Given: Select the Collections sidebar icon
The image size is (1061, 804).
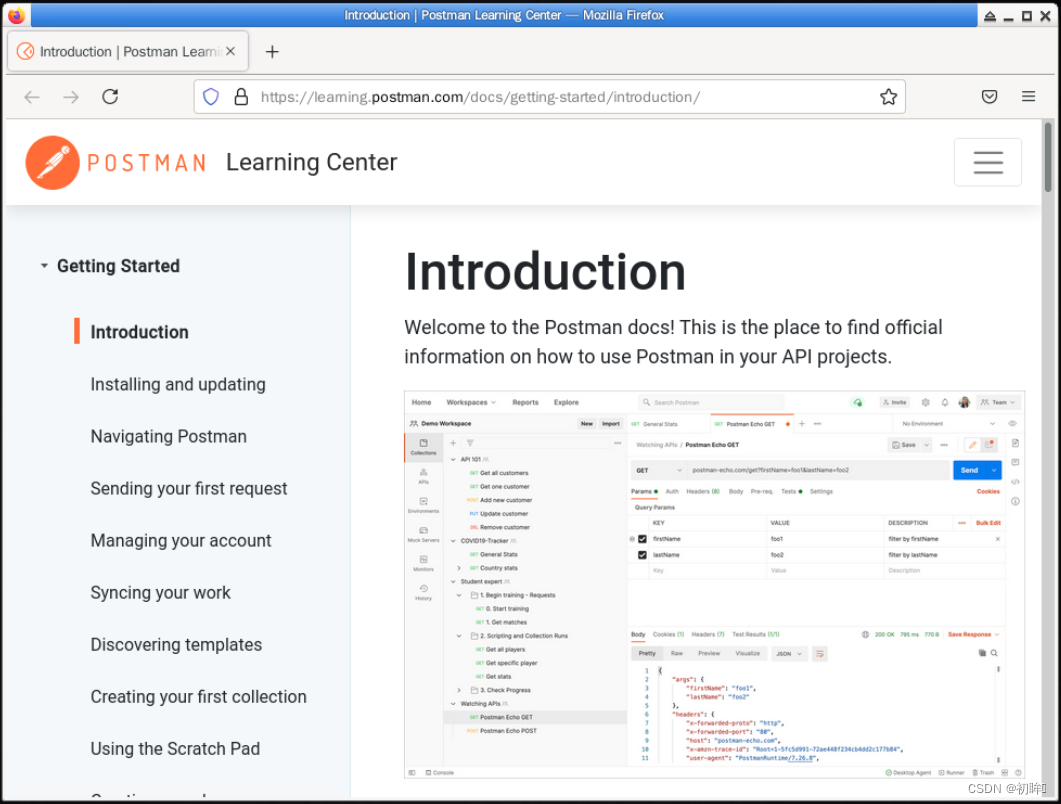Looking at the screenshot, I should pos(424,447).
